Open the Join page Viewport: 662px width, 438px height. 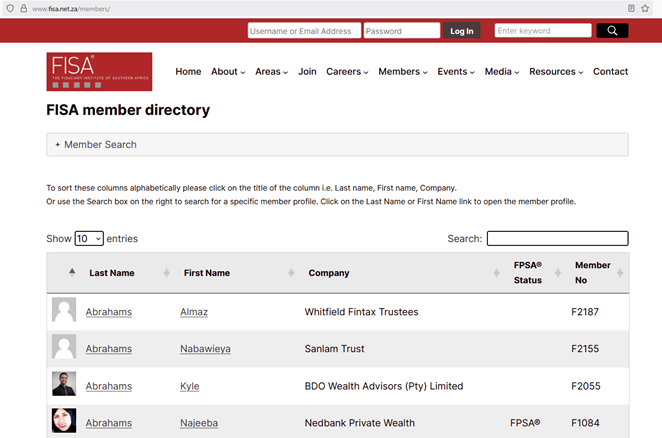(307, 72)
